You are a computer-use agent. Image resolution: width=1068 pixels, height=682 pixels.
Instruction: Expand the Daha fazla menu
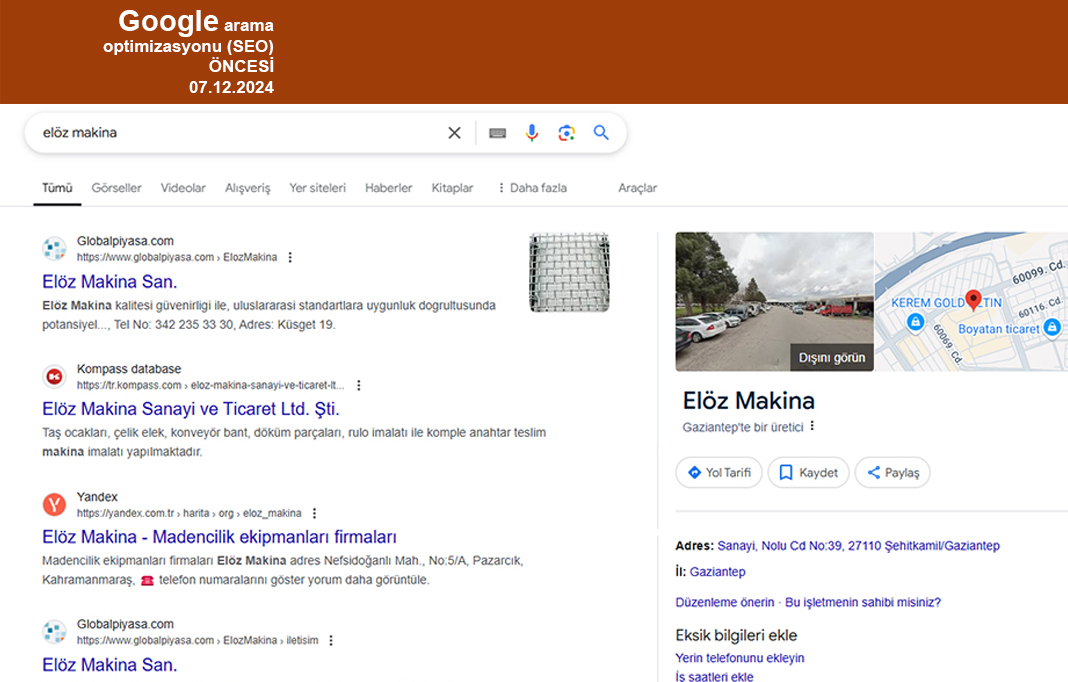[532, 187]
